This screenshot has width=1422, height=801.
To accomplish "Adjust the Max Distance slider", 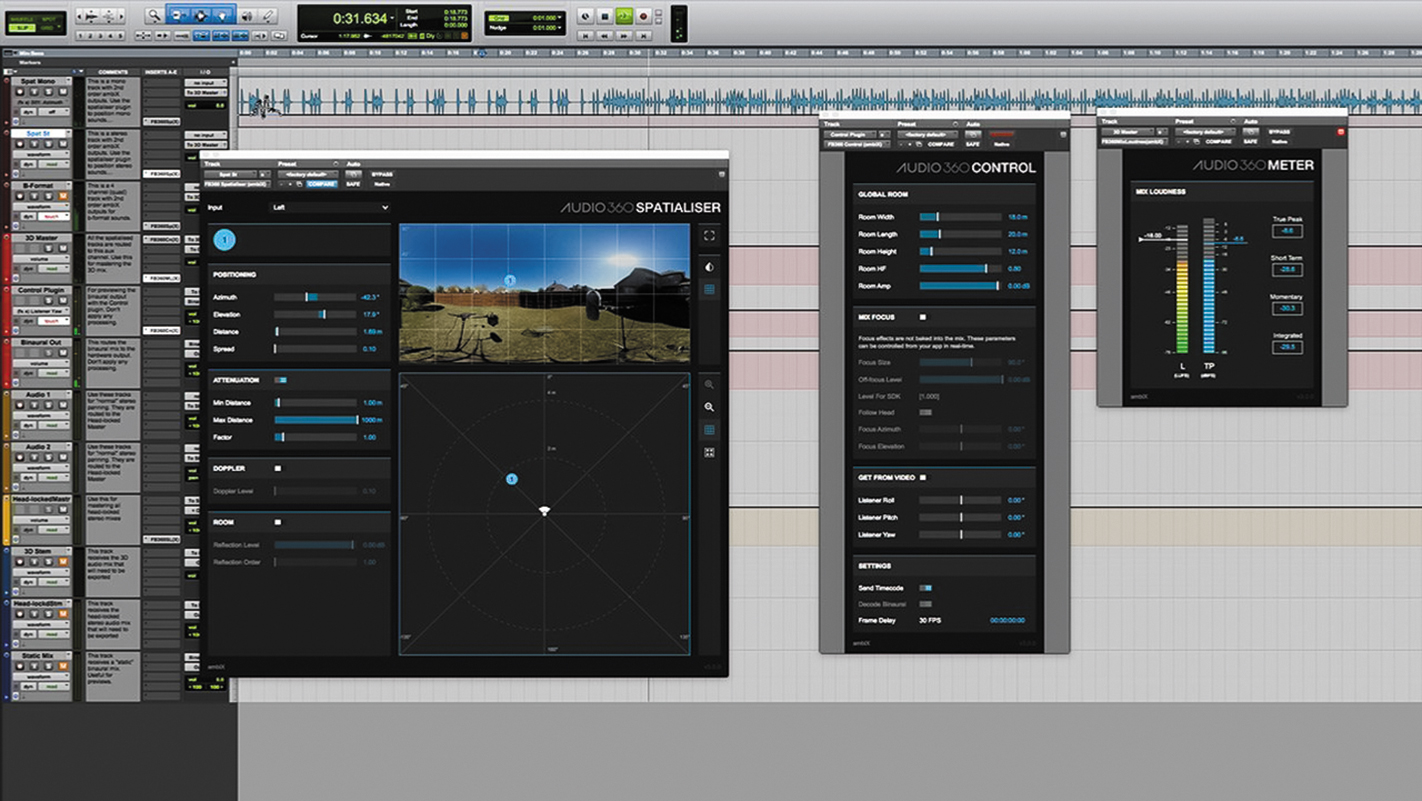I will pos(315,420).
